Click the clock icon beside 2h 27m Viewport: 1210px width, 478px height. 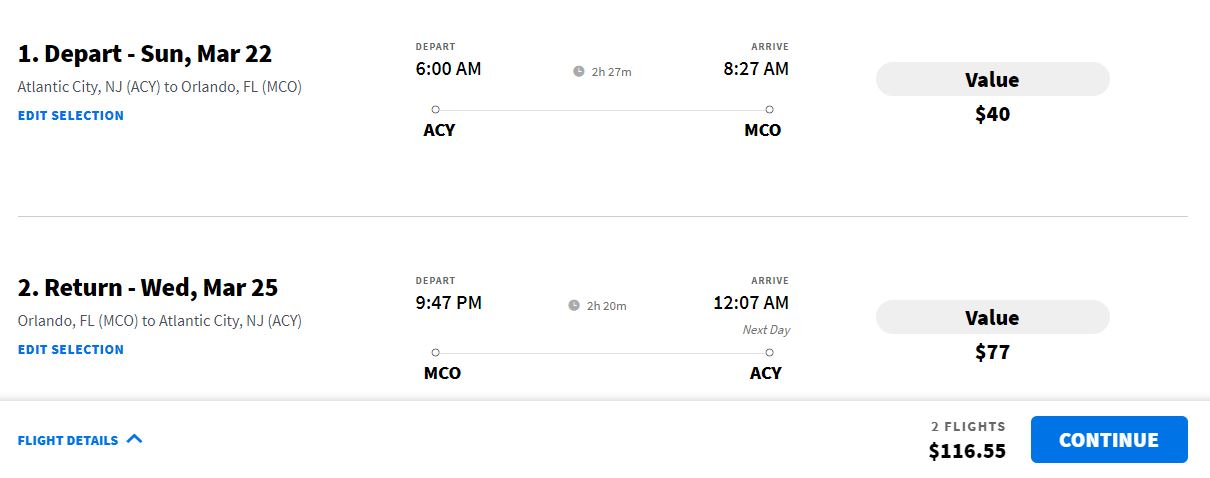(x=579, y=71)
